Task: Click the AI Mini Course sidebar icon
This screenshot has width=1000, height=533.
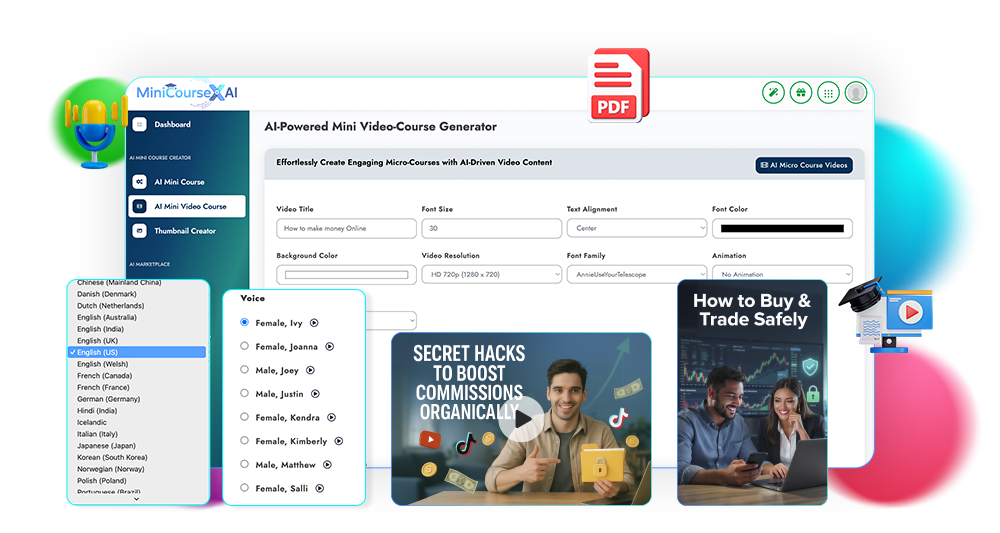Action: [140, 182]
